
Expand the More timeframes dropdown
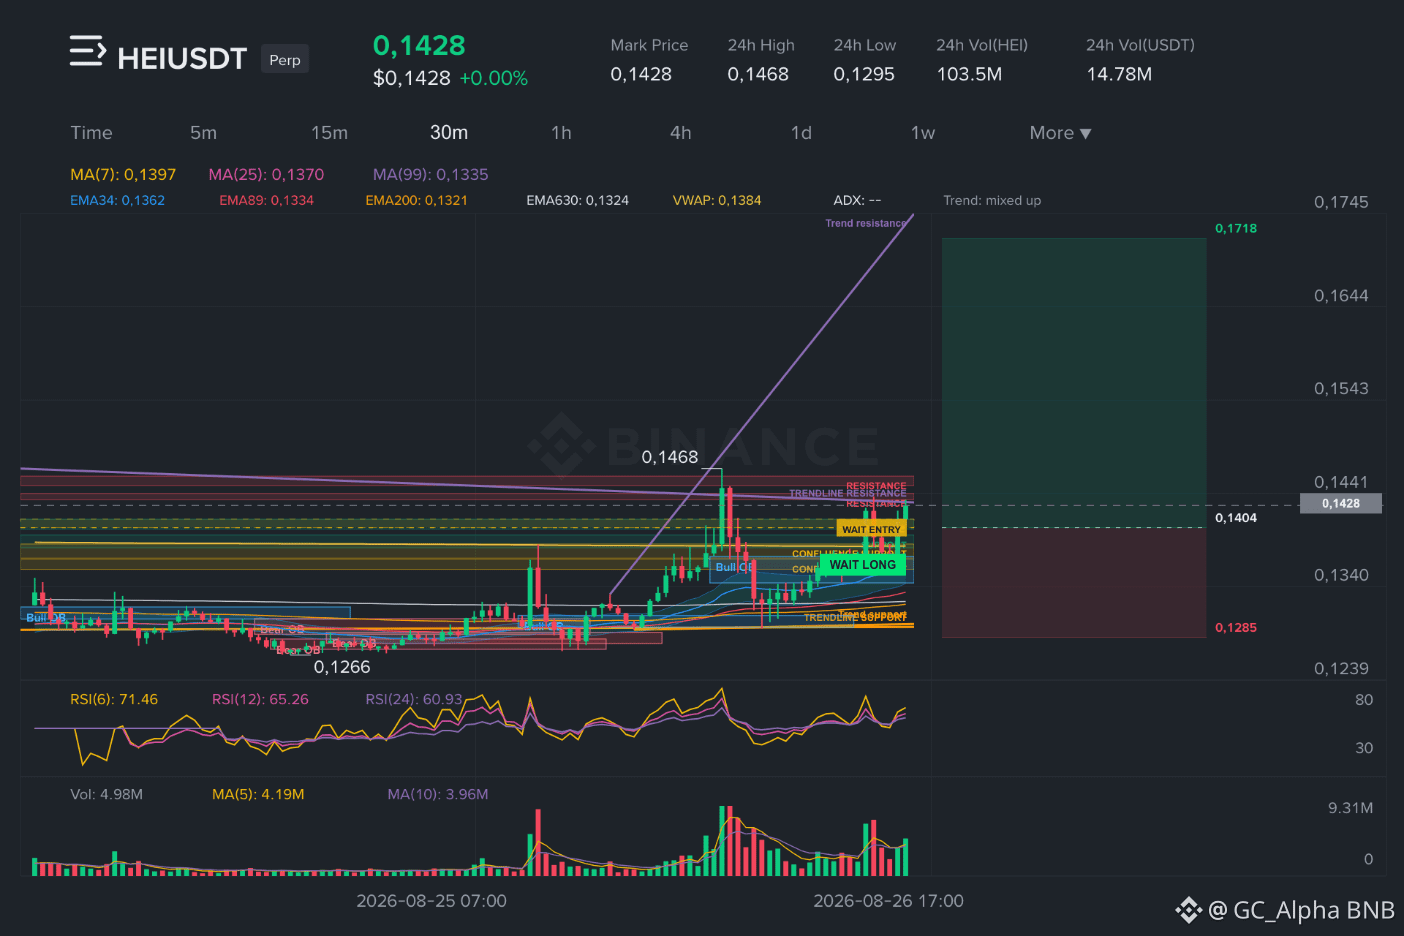click(x=1060, y=133)
